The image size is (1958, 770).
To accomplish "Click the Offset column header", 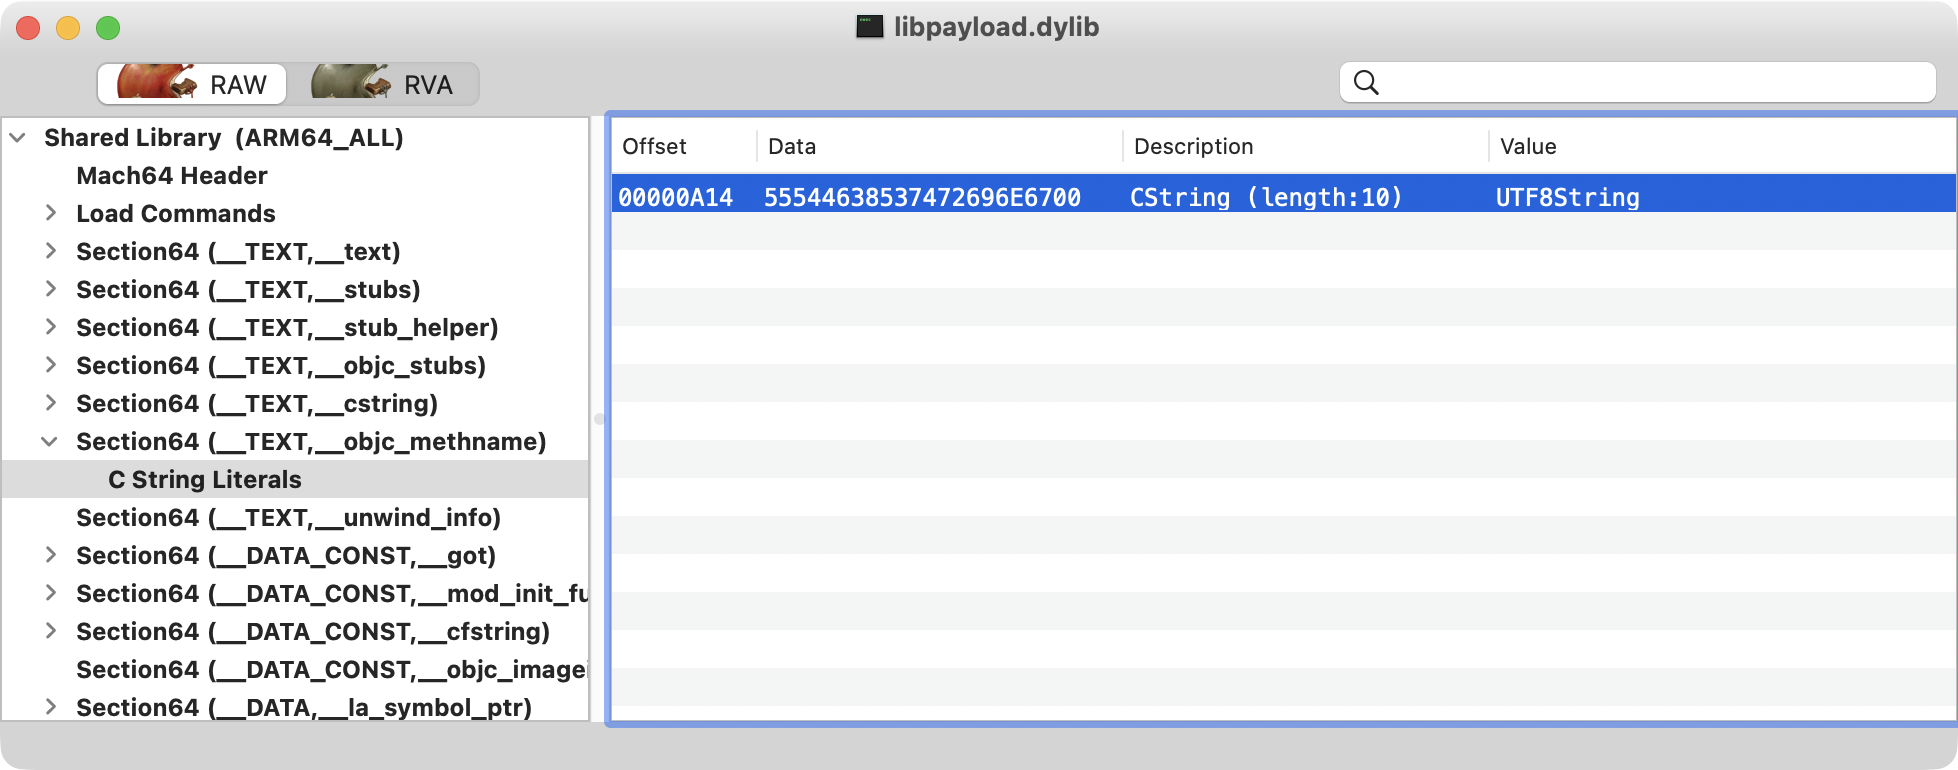I will click(x=654, y=147).
